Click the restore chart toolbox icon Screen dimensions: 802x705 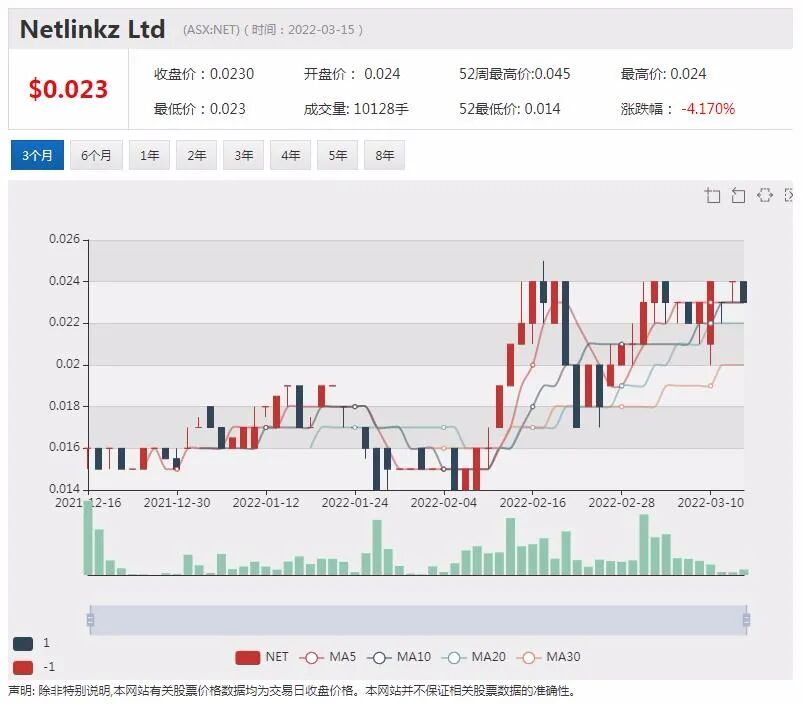(x=765, y=195)
